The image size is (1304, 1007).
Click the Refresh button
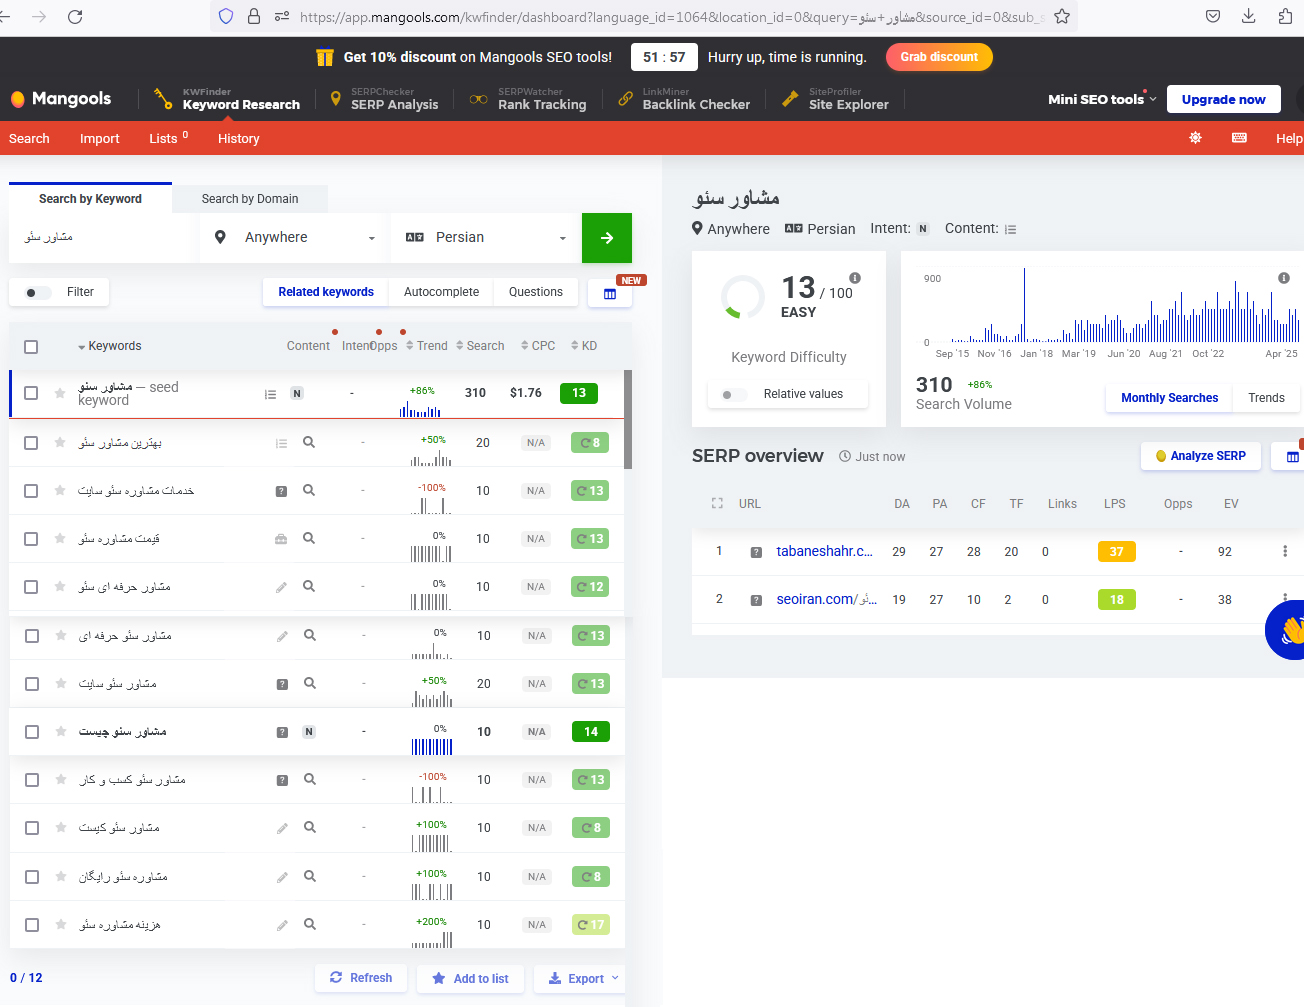pos(361,978)
